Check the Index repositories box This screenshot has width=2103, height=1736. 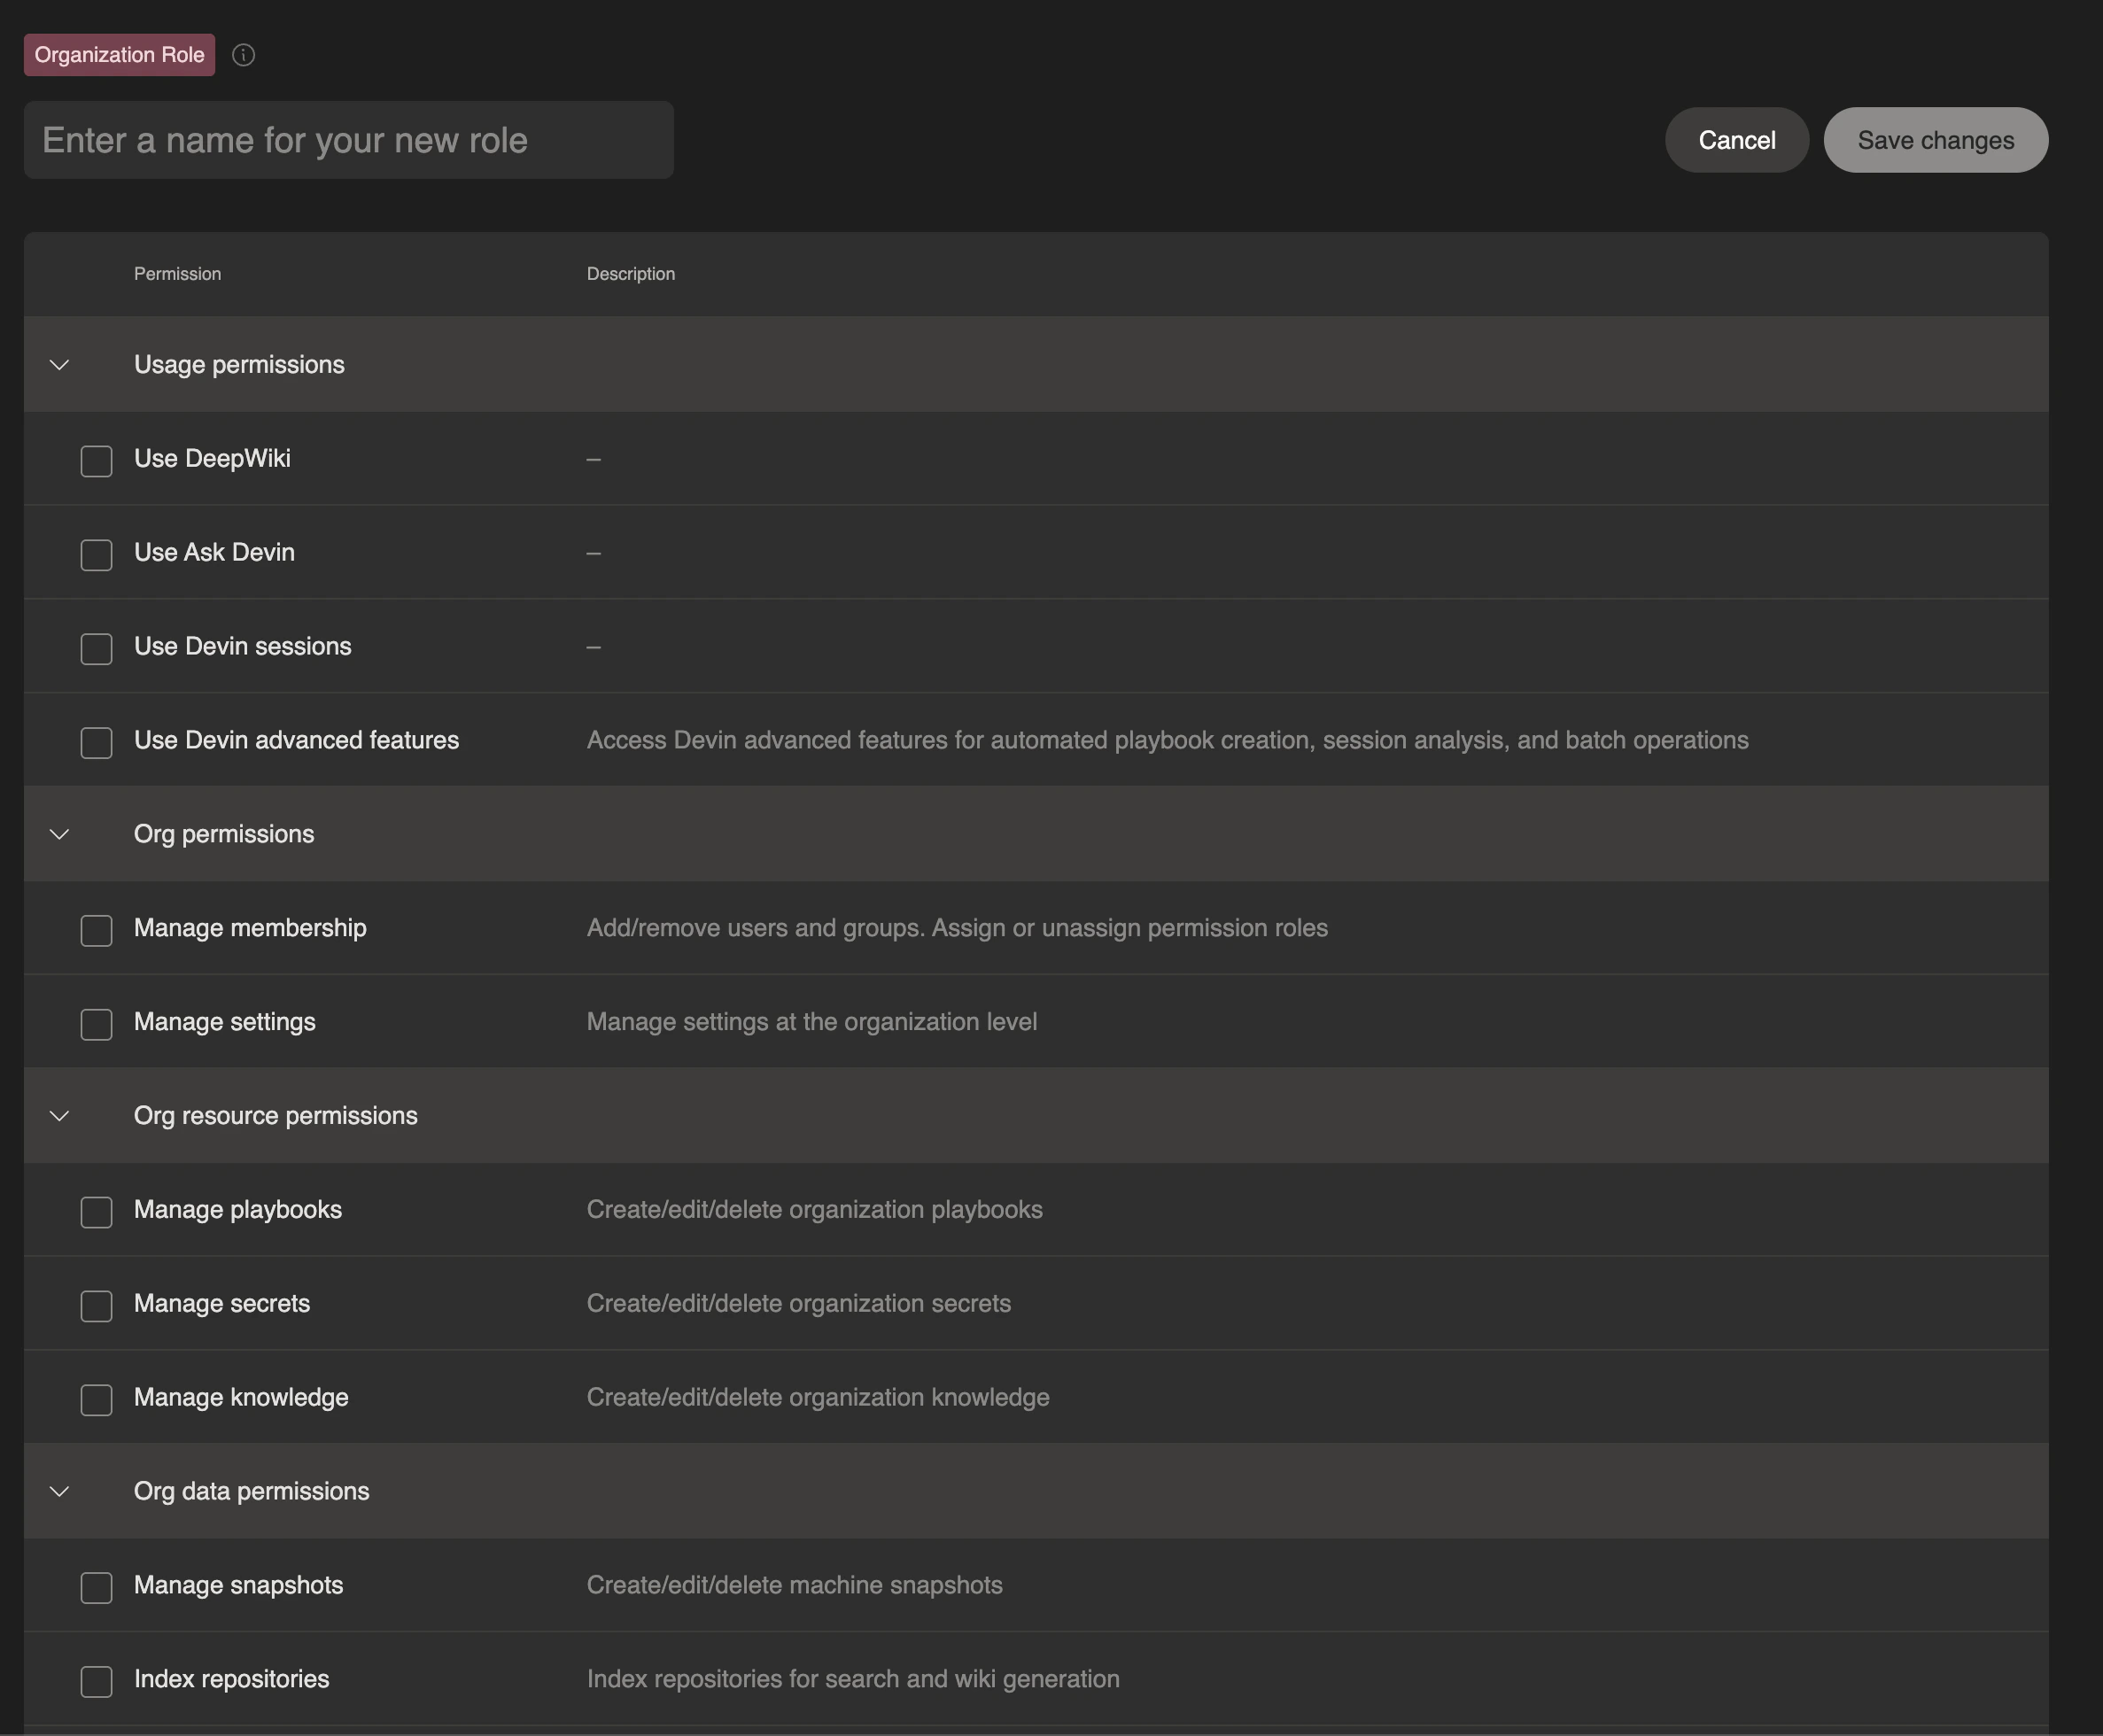click(x=96, y=1681)
